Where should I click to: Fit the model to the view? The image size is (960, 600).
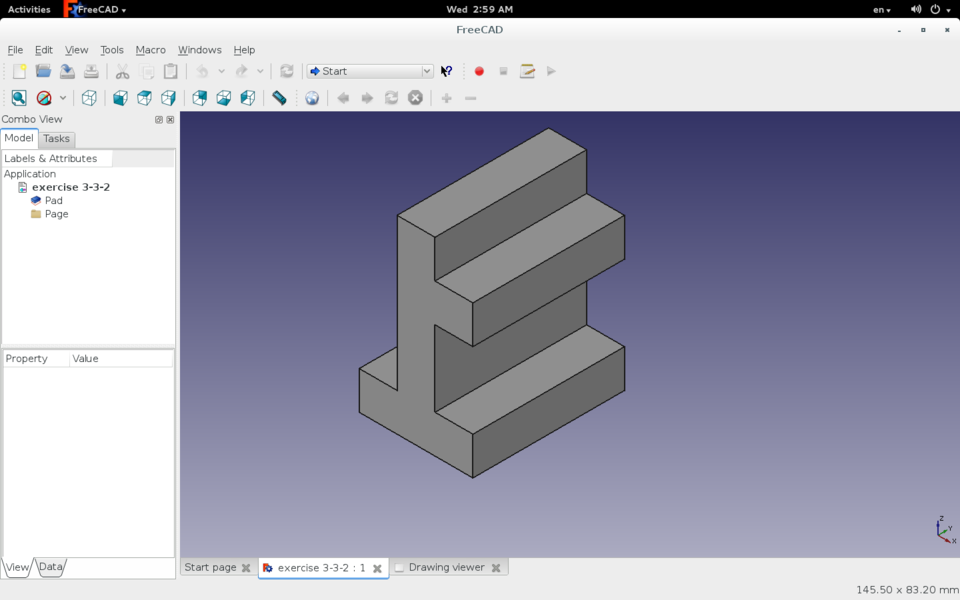[x=19, y=97]
